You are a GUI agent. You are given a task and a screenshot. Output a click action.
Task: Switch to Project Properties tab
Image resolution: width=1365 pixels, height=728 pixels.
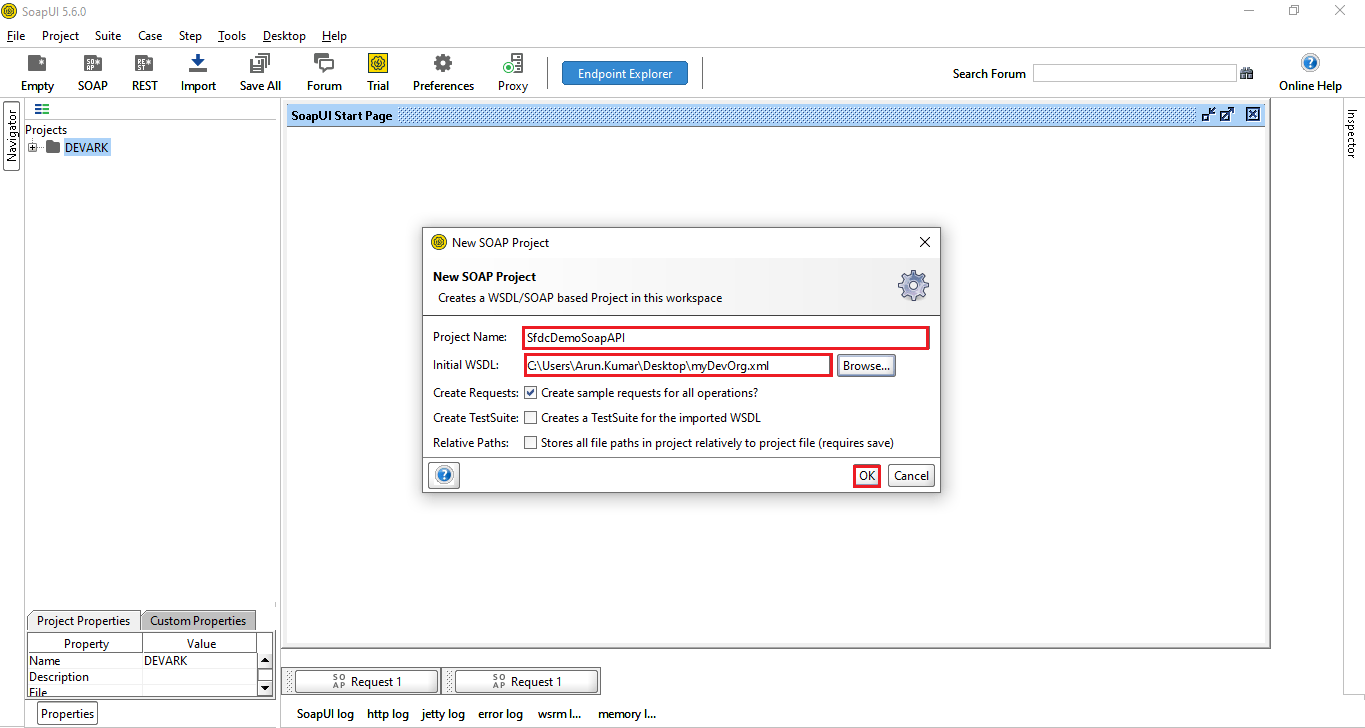tap(84, 621)
